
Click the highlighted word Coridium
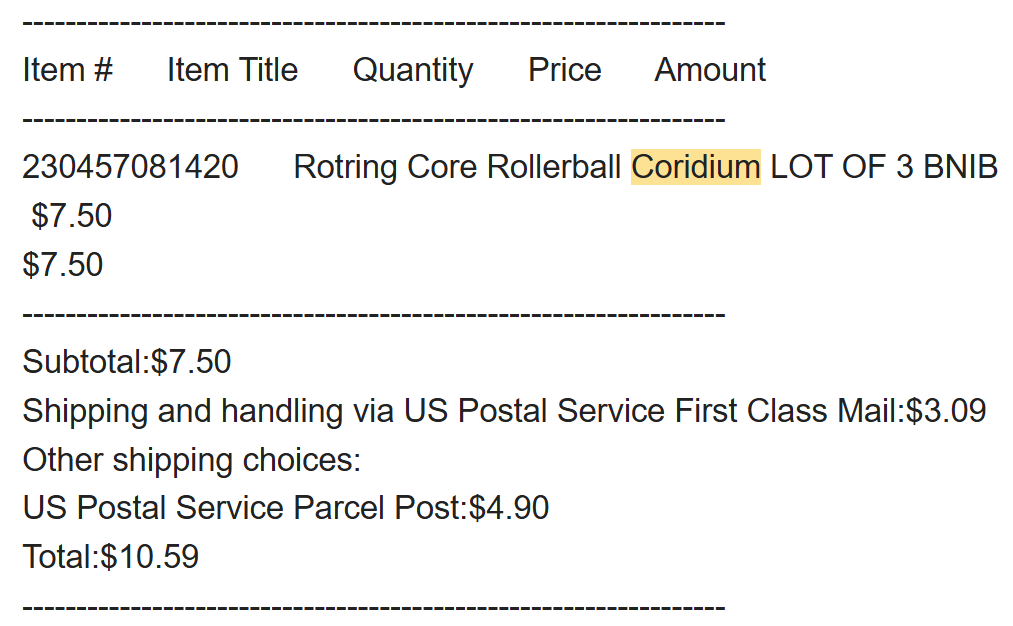point(695,167)
